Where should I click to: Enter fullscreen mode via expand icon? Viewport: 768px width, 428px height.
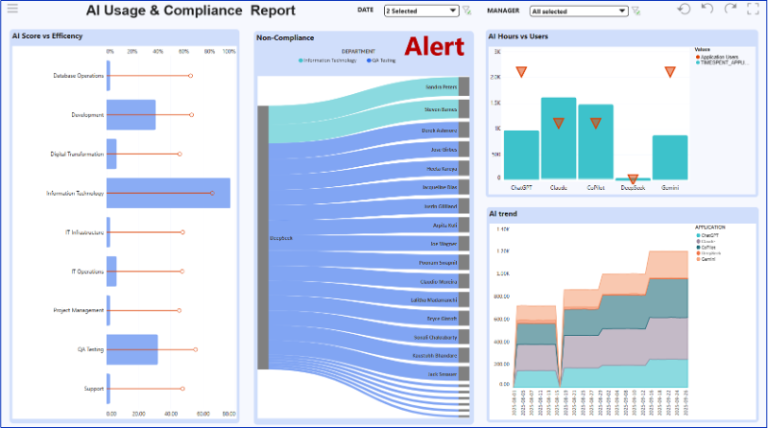click(755, 9)
